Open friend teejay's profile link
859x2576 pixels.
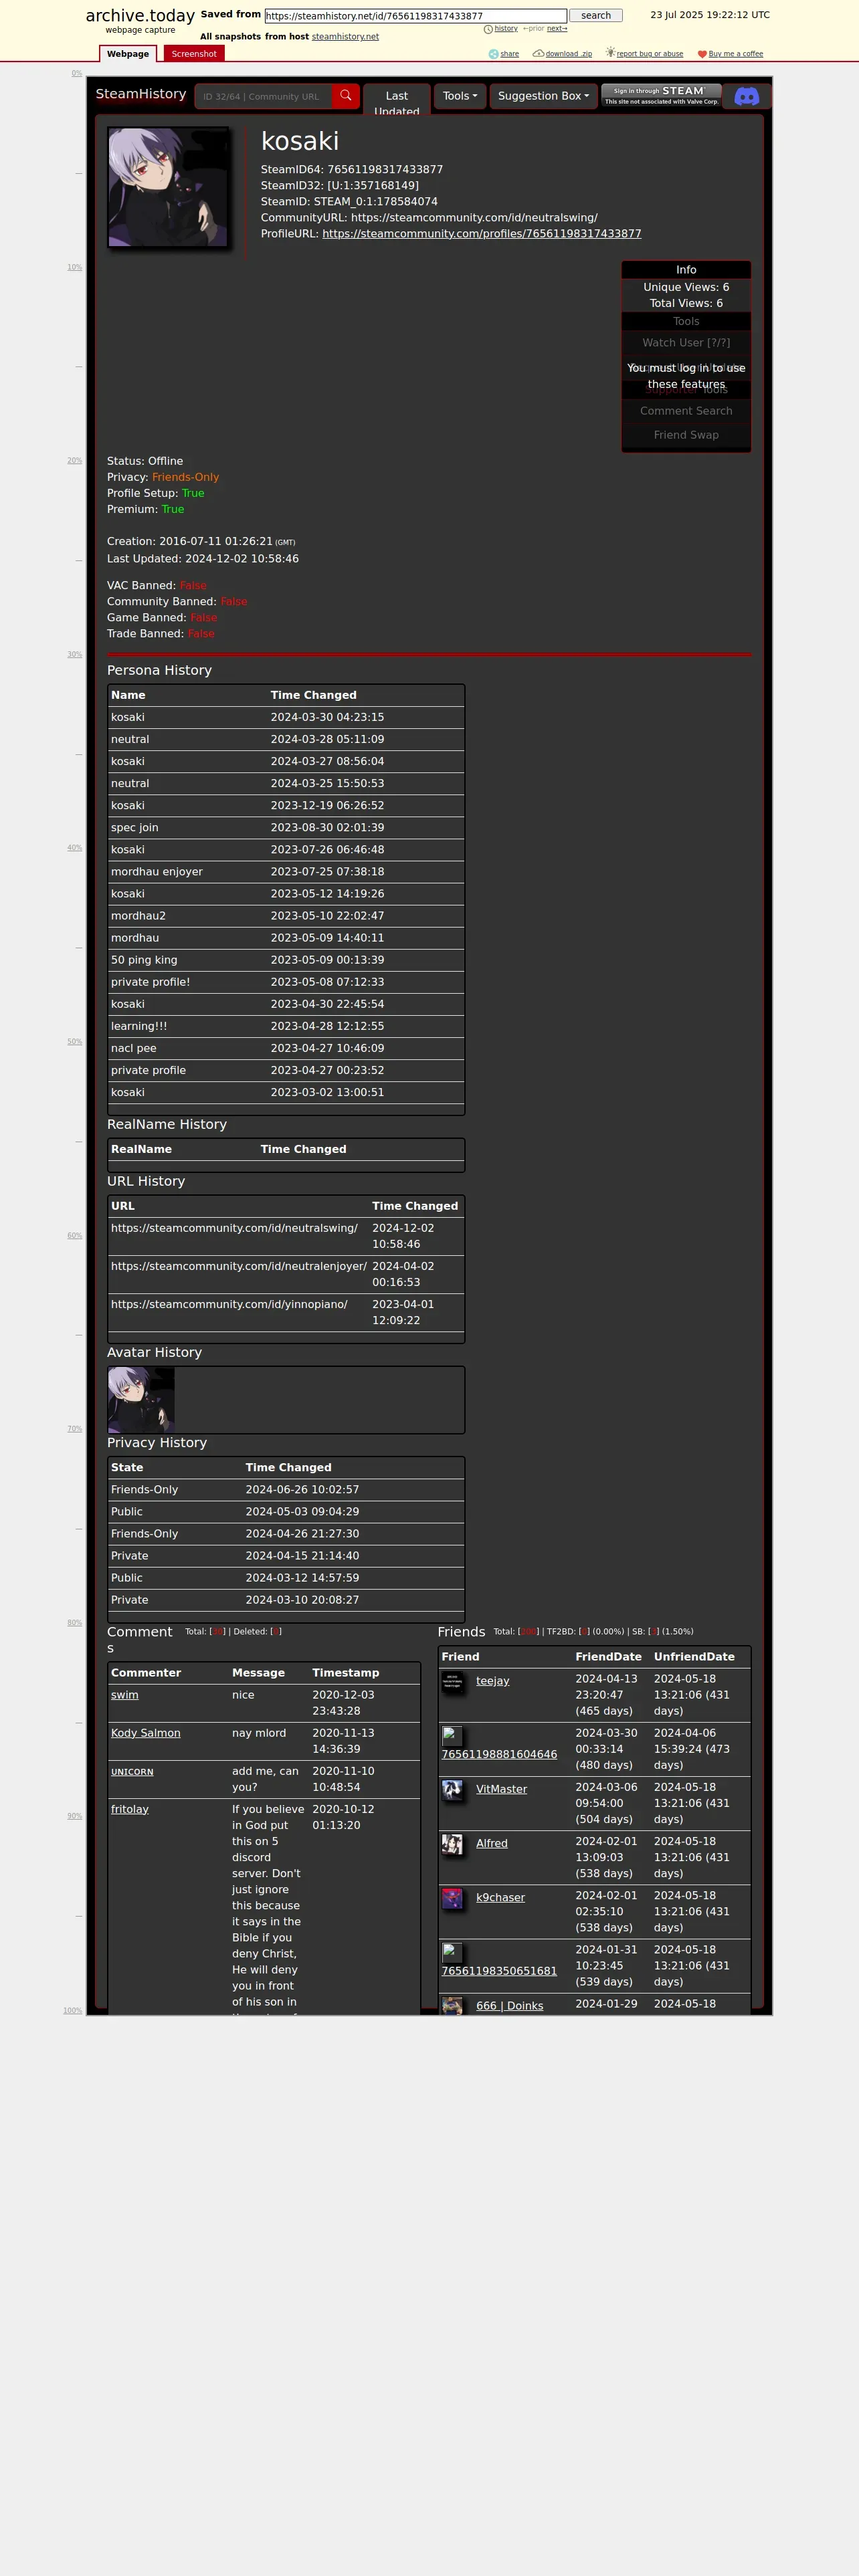tap(493, 1681)
